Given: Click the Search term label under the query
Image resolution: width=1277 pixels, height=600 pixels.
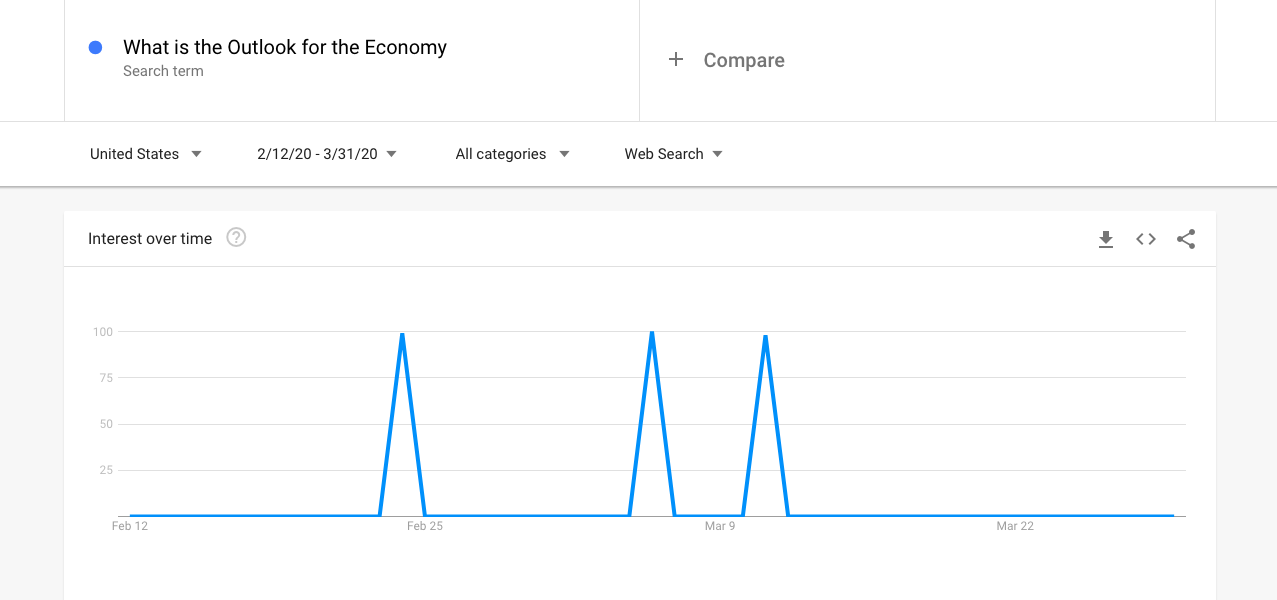Looking at the screenshot, I should point(162,71).
